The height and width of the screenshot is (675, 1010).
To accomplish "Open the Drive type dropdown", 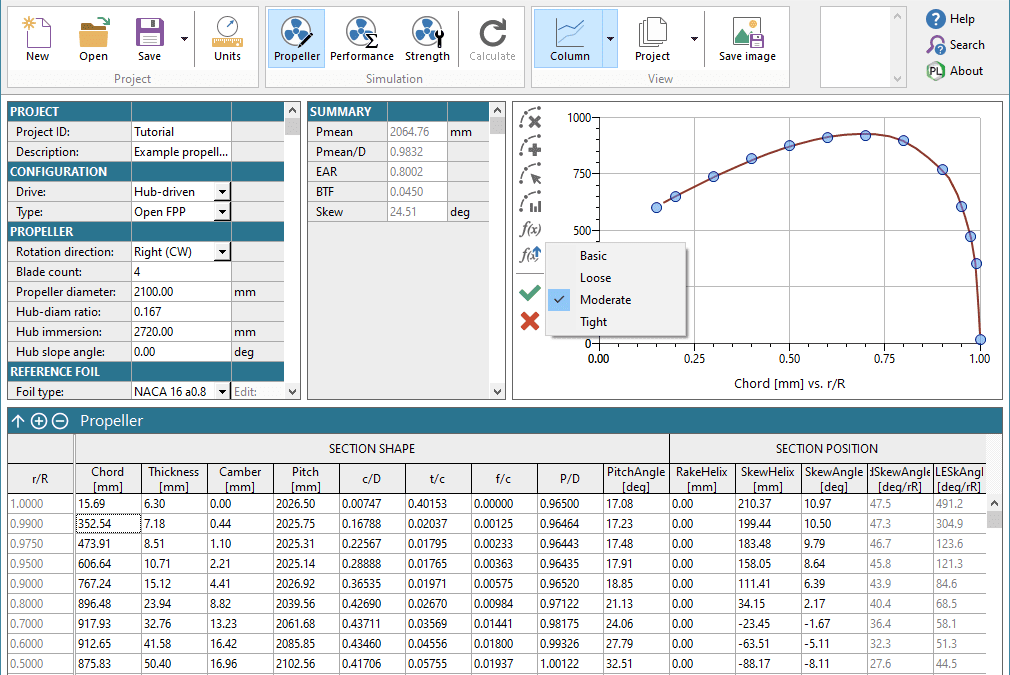I will point(222,192).
